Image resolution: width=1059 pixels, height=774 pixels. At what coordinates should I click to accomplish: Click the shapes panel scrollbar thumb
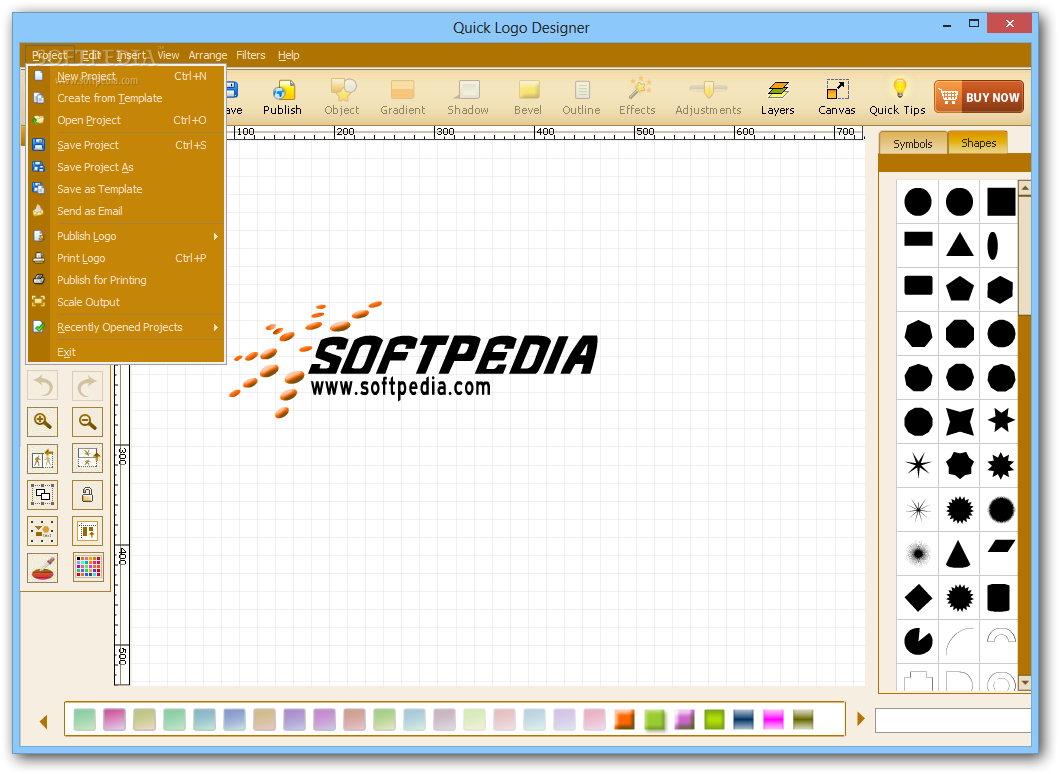(x=1025, y=255)
